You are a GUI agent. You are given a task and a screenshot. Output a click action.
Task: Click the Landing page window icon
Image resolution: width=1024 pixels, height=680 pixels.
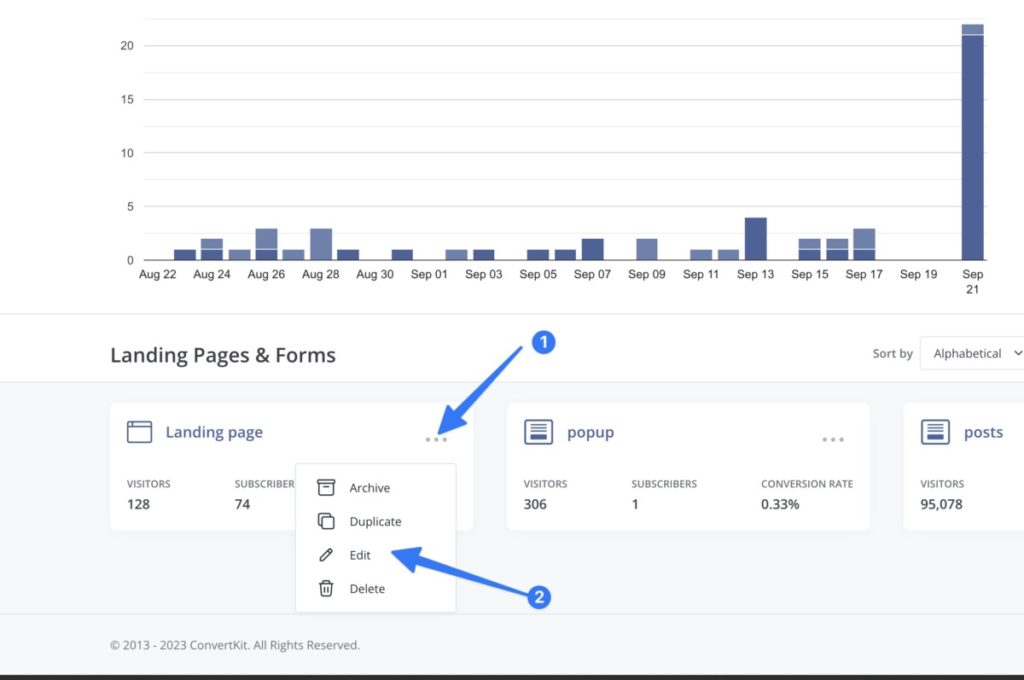[139, 432]
